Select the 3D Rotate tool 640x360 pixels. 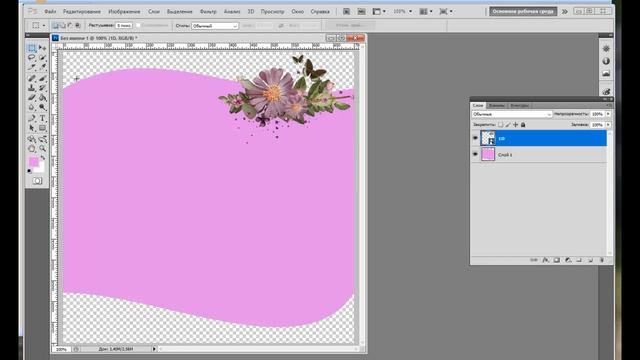[32, 139]
